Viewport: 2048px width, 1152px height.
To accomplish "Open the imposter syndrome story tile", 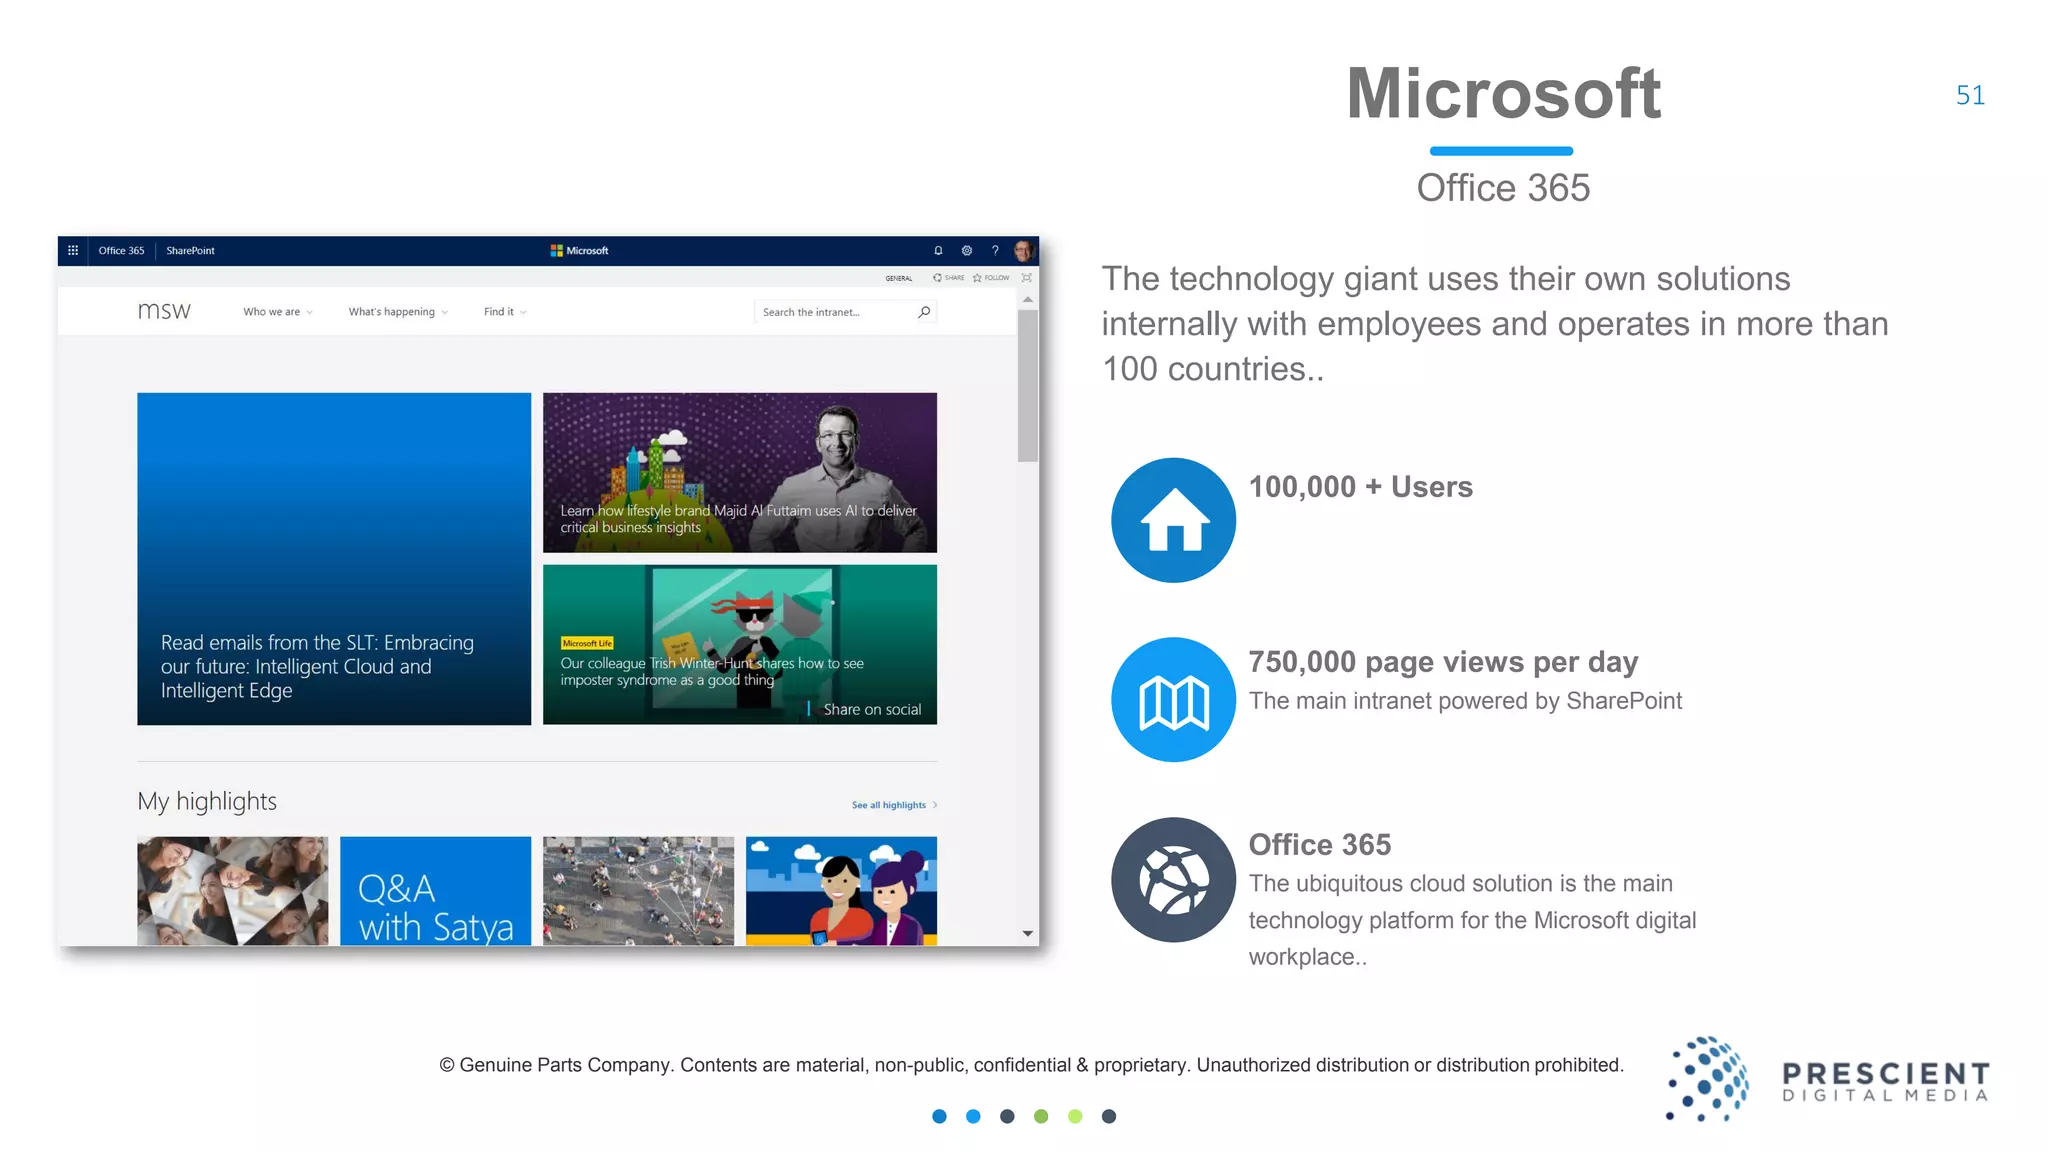I will [740, 644].
